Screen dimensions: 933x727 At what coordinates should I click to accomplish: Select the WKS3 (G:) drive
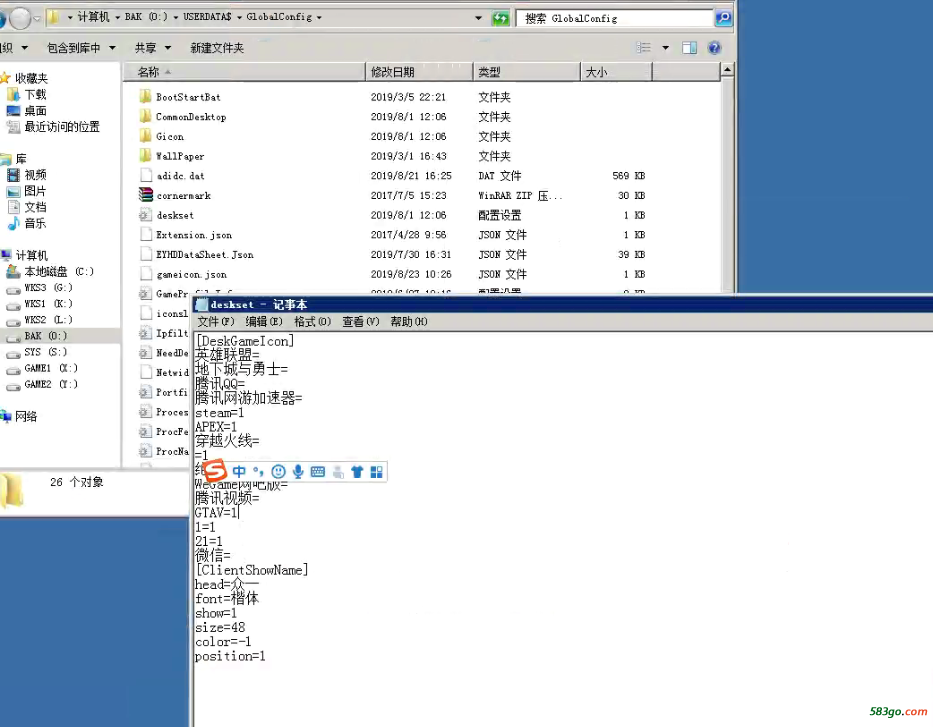[x=48, y=287]
